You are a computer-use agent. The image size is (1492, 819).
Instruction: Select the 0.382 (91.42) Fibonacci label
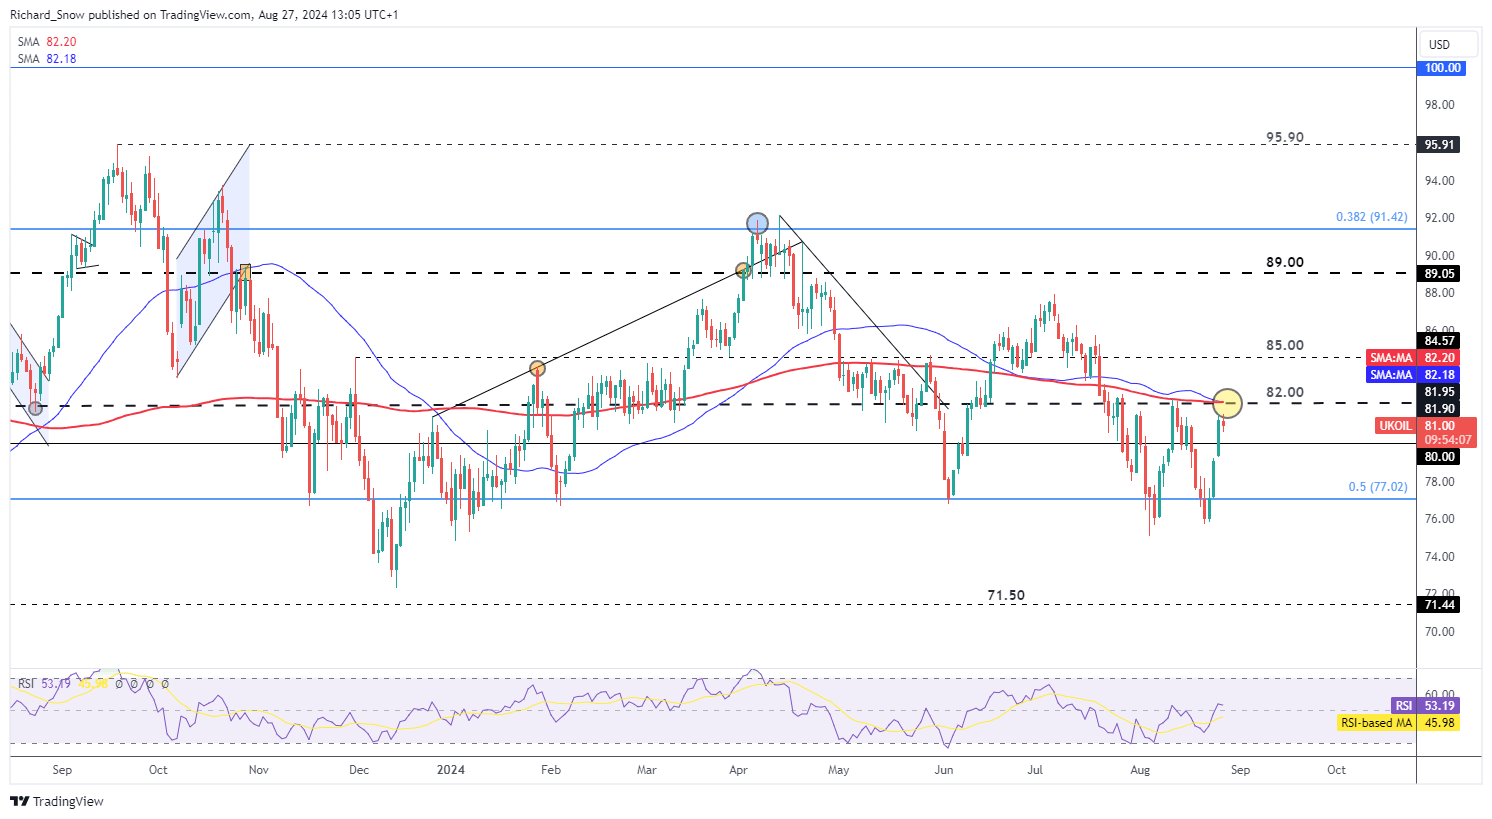pyautogui.click(x=1371, y=217)
